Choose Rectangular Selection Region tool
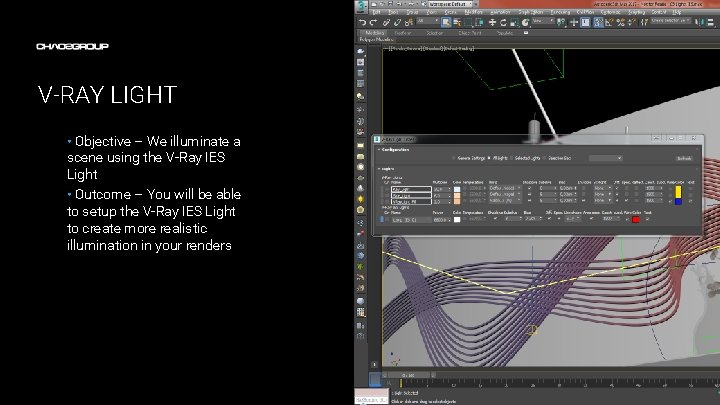The width and height of the screenshot is (720, 405). pyautogui.click(x=468, y=22)
